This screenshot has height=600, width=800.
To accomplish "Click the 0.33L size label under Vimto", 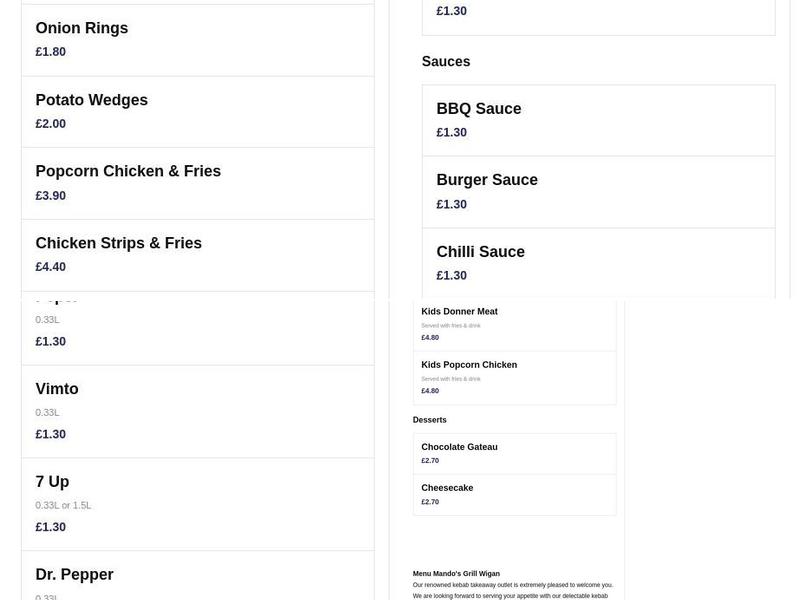I will click(x=47, y=412).
